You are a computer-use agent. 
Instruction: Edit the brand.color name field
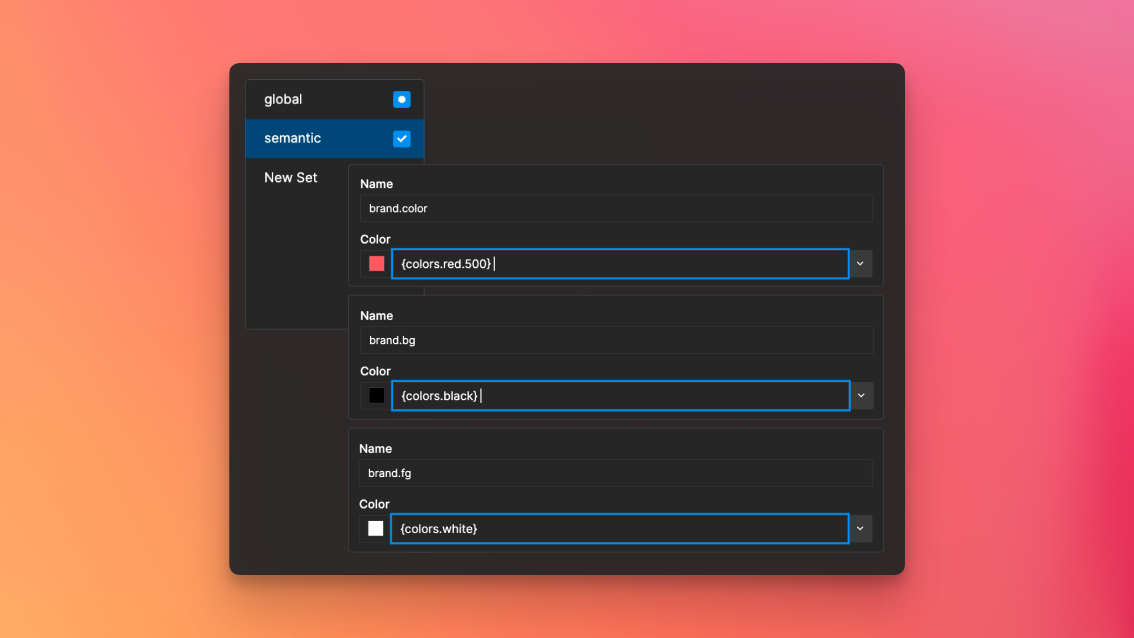tap(616, 208)
